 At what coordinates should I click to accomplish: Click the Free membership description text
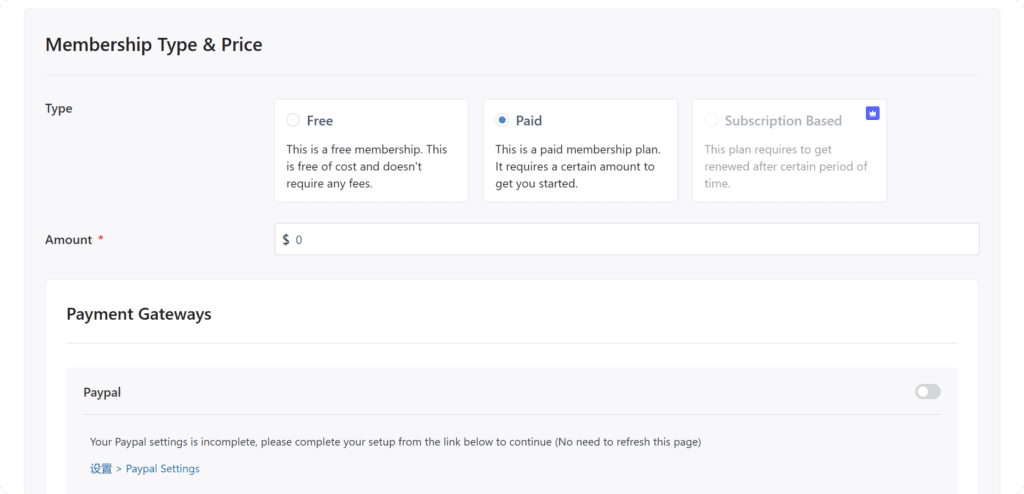[366, 166]
